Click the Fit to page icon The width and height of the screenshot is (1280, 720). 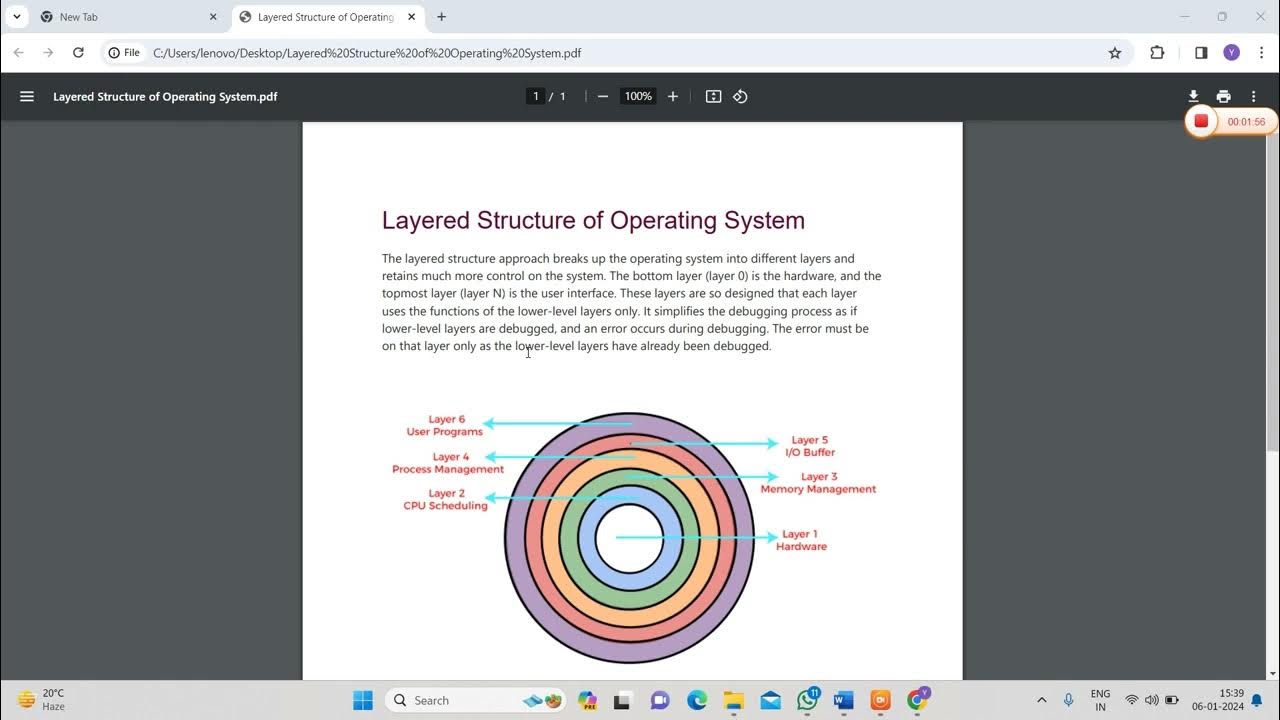(x=713, y=96)
